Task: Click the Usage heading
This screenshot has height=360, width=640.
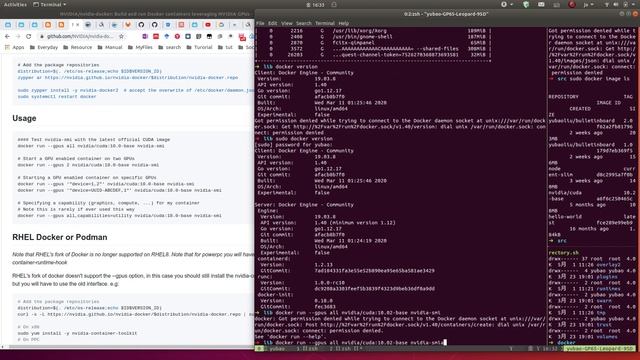Action: coord(24,118)
